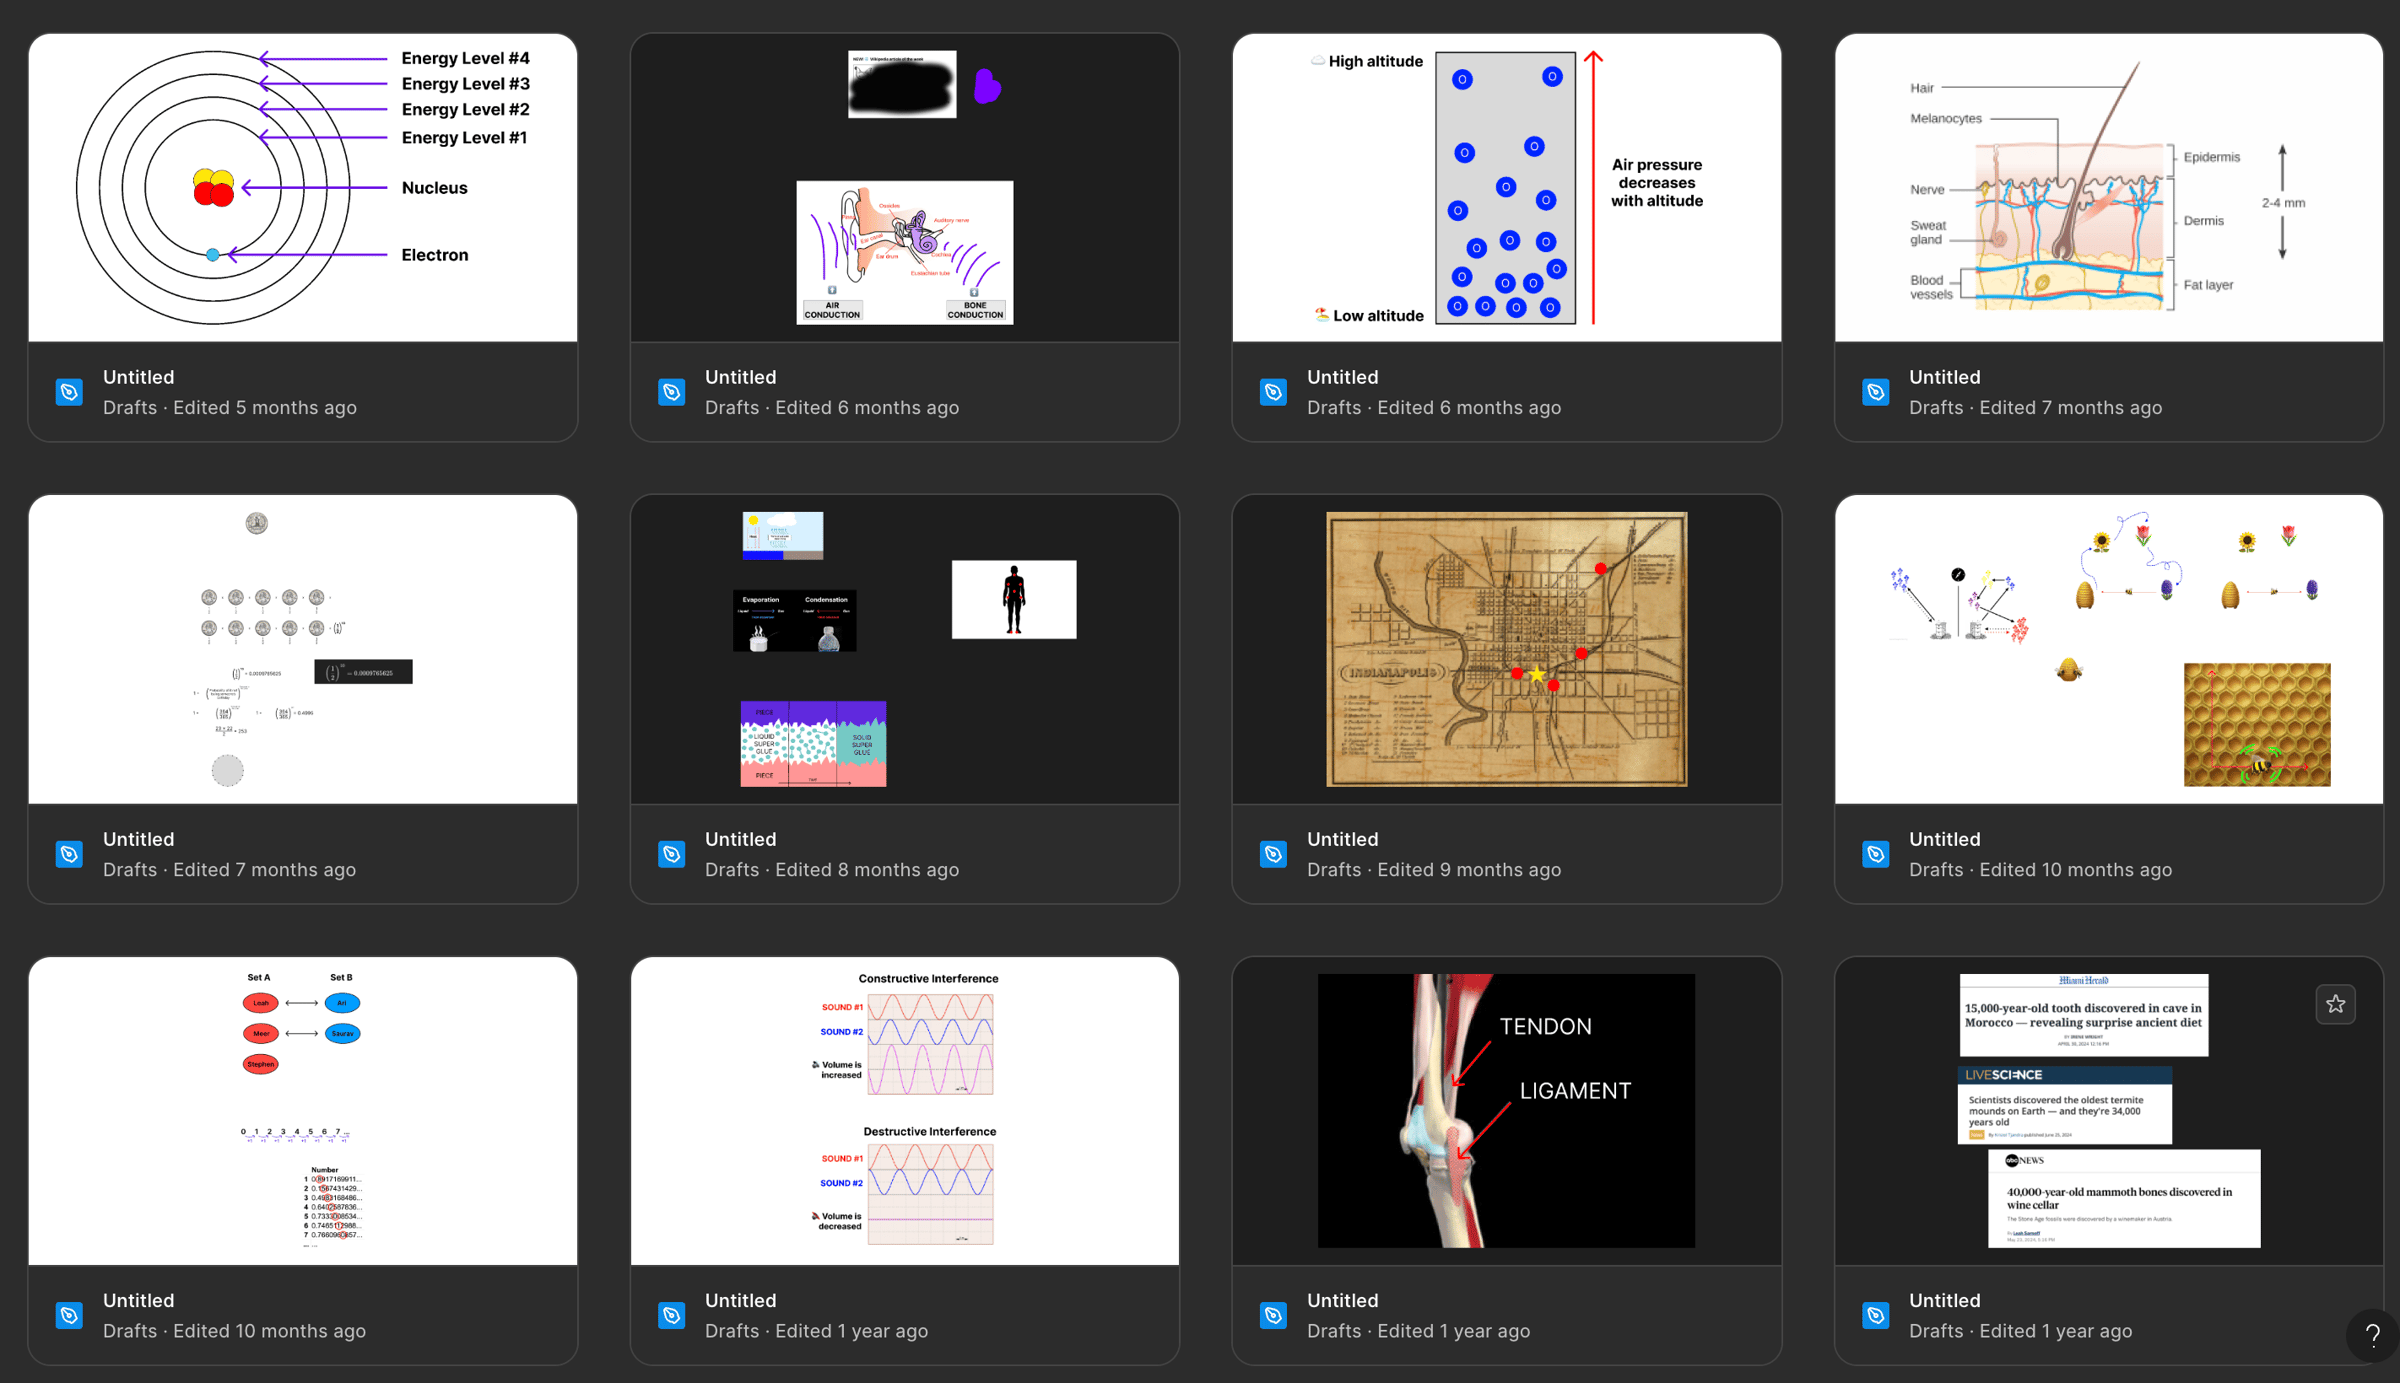This screenshot has height=1383, width=2400.
Task: Click file icon of sound interference draft
Action: tap(671, 1315)
